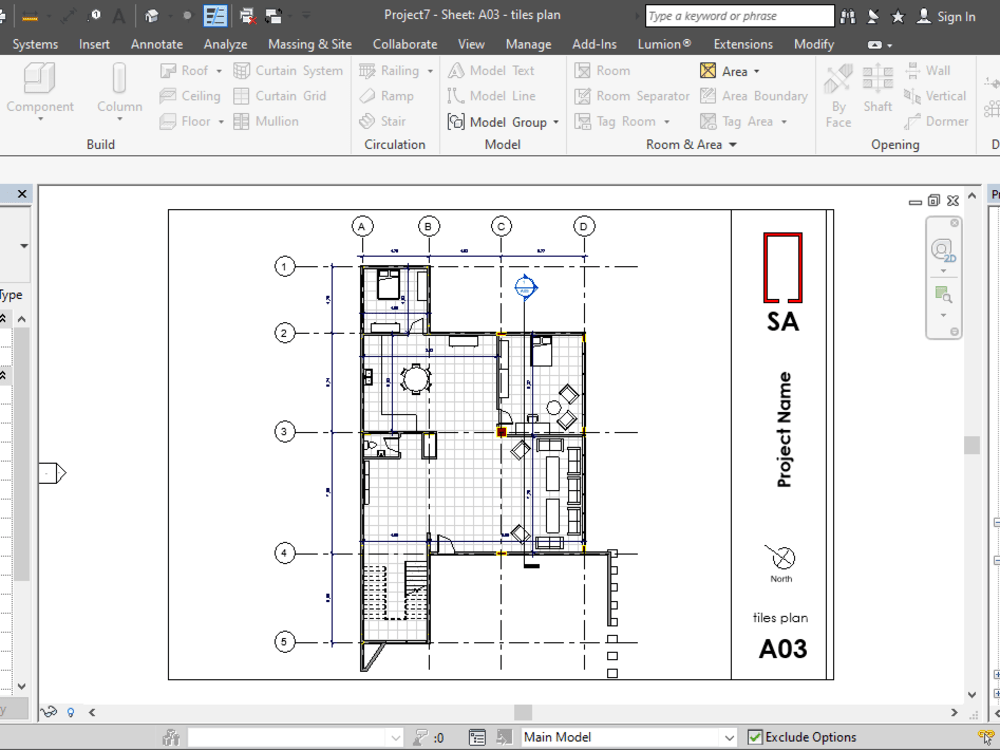Open the Railing dropdown arrow
1000x750 pixels.
(430, 71)
